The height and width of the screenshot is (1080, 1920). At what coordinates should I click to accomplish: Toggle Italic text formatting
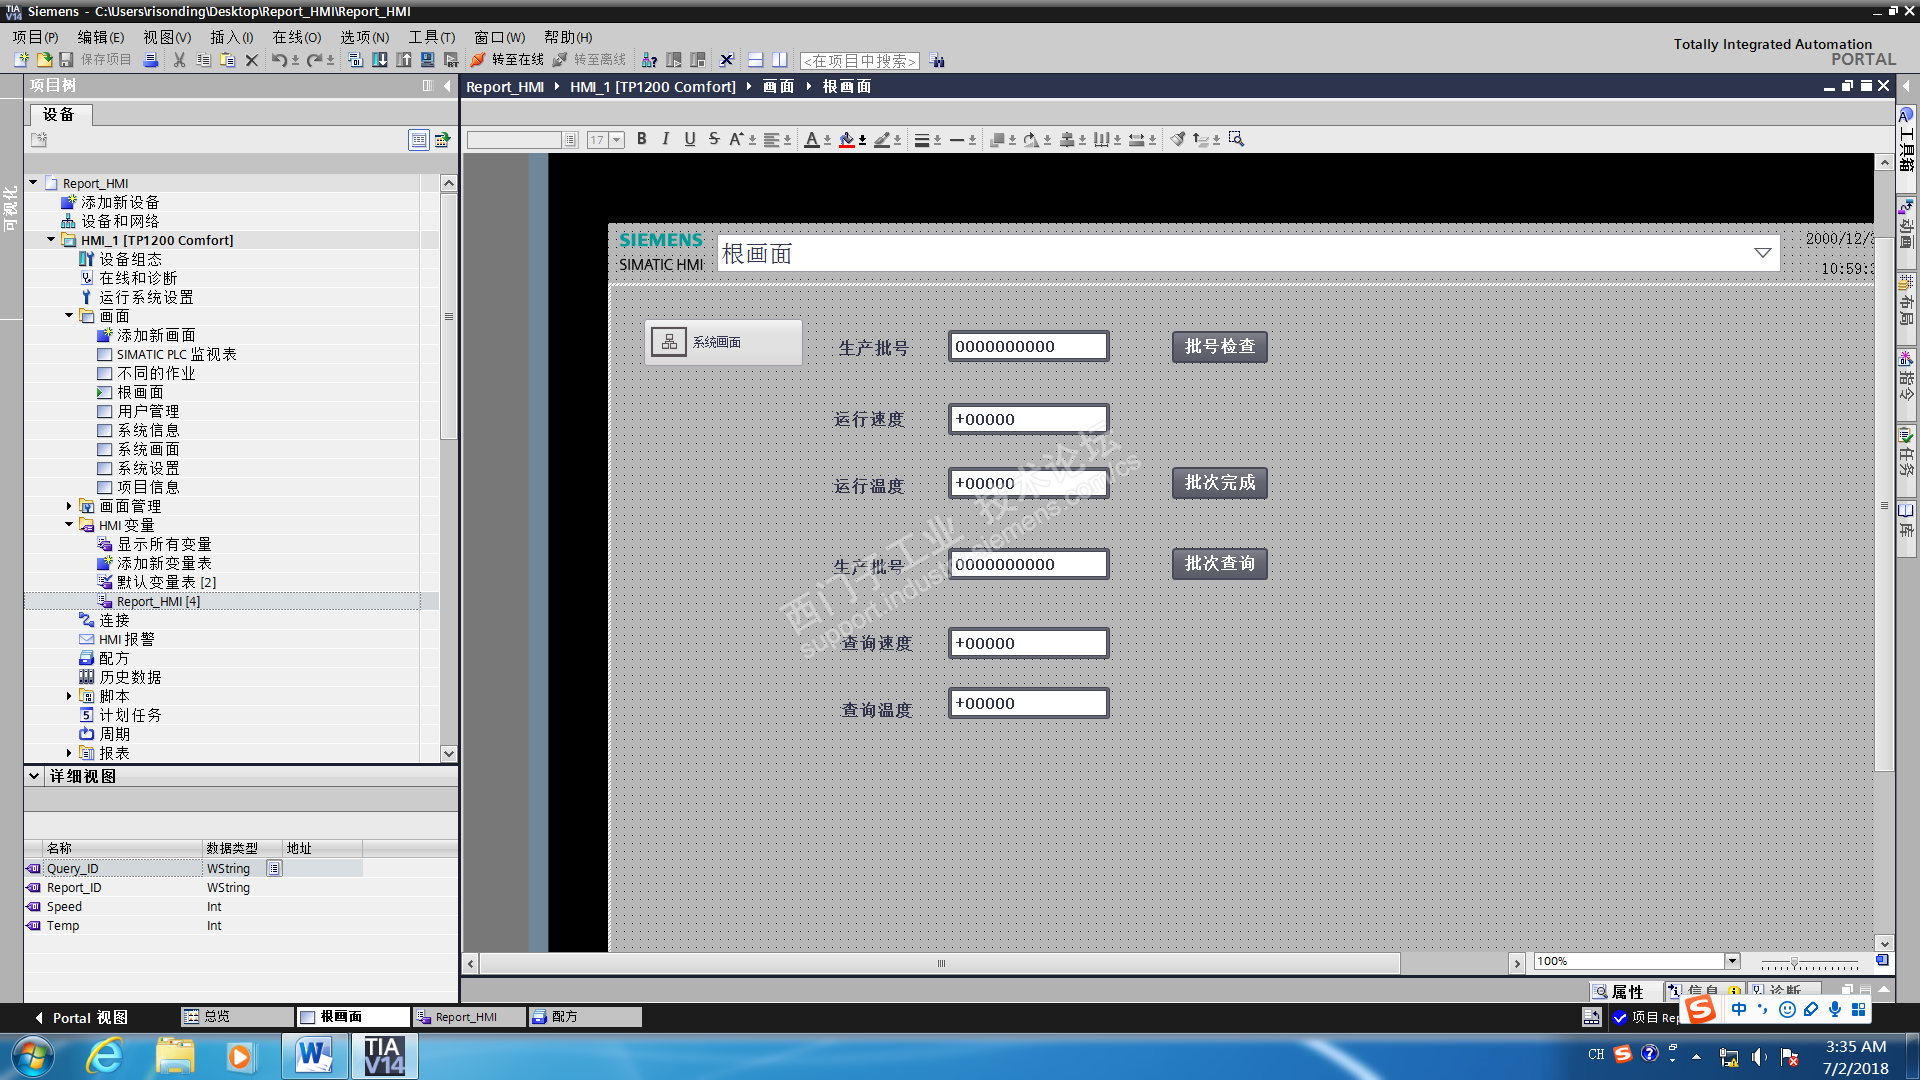coord(665,139)
